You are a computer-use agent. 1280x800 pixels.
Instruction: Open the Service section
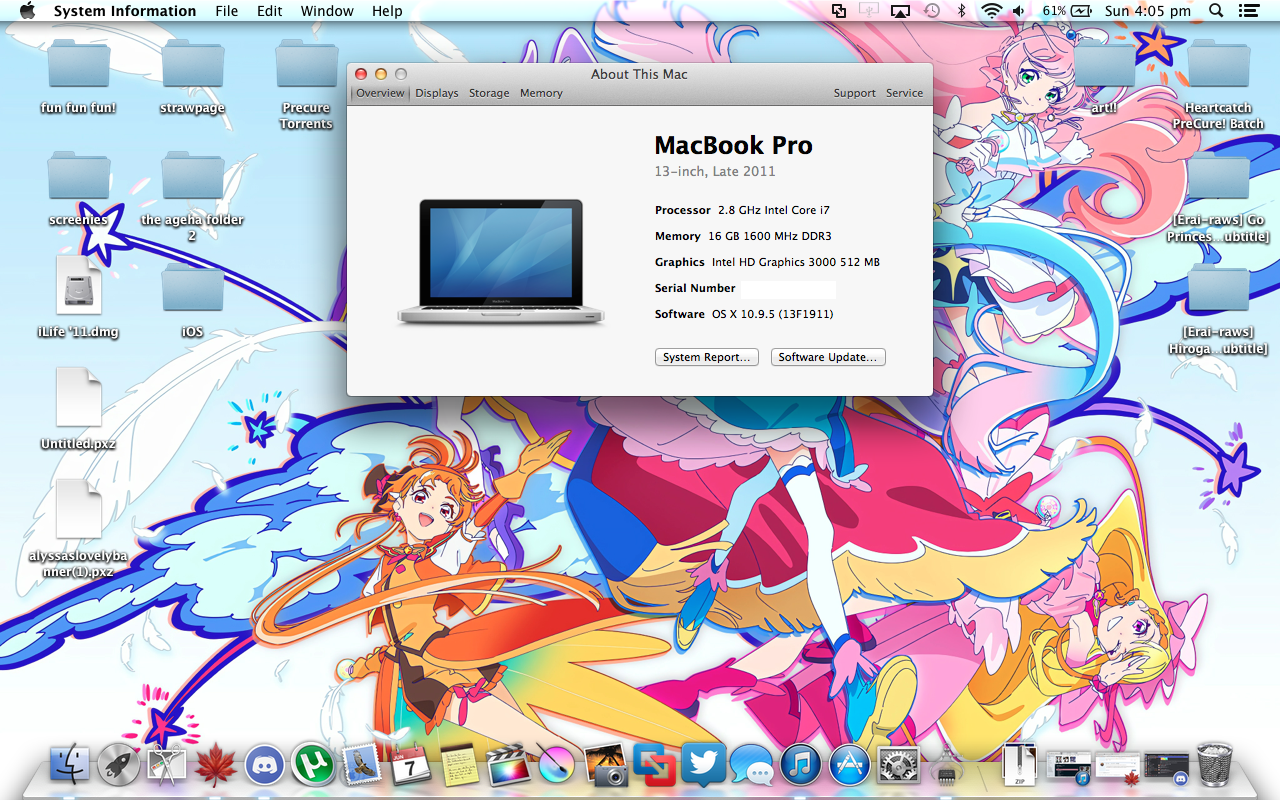pos(904,93)
